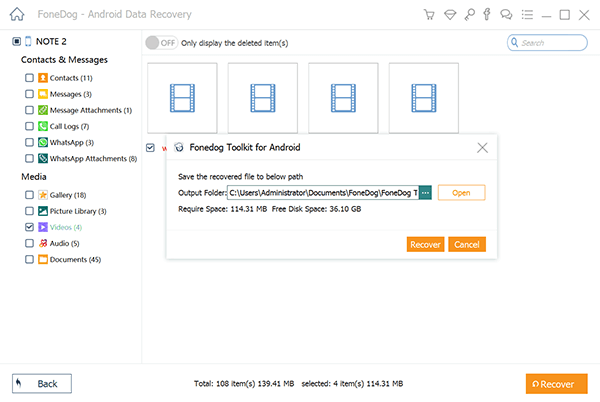This screenshot has width=600, height=402.
Task: Open the Contacts (11) category label
Action: tap(71, 78)
